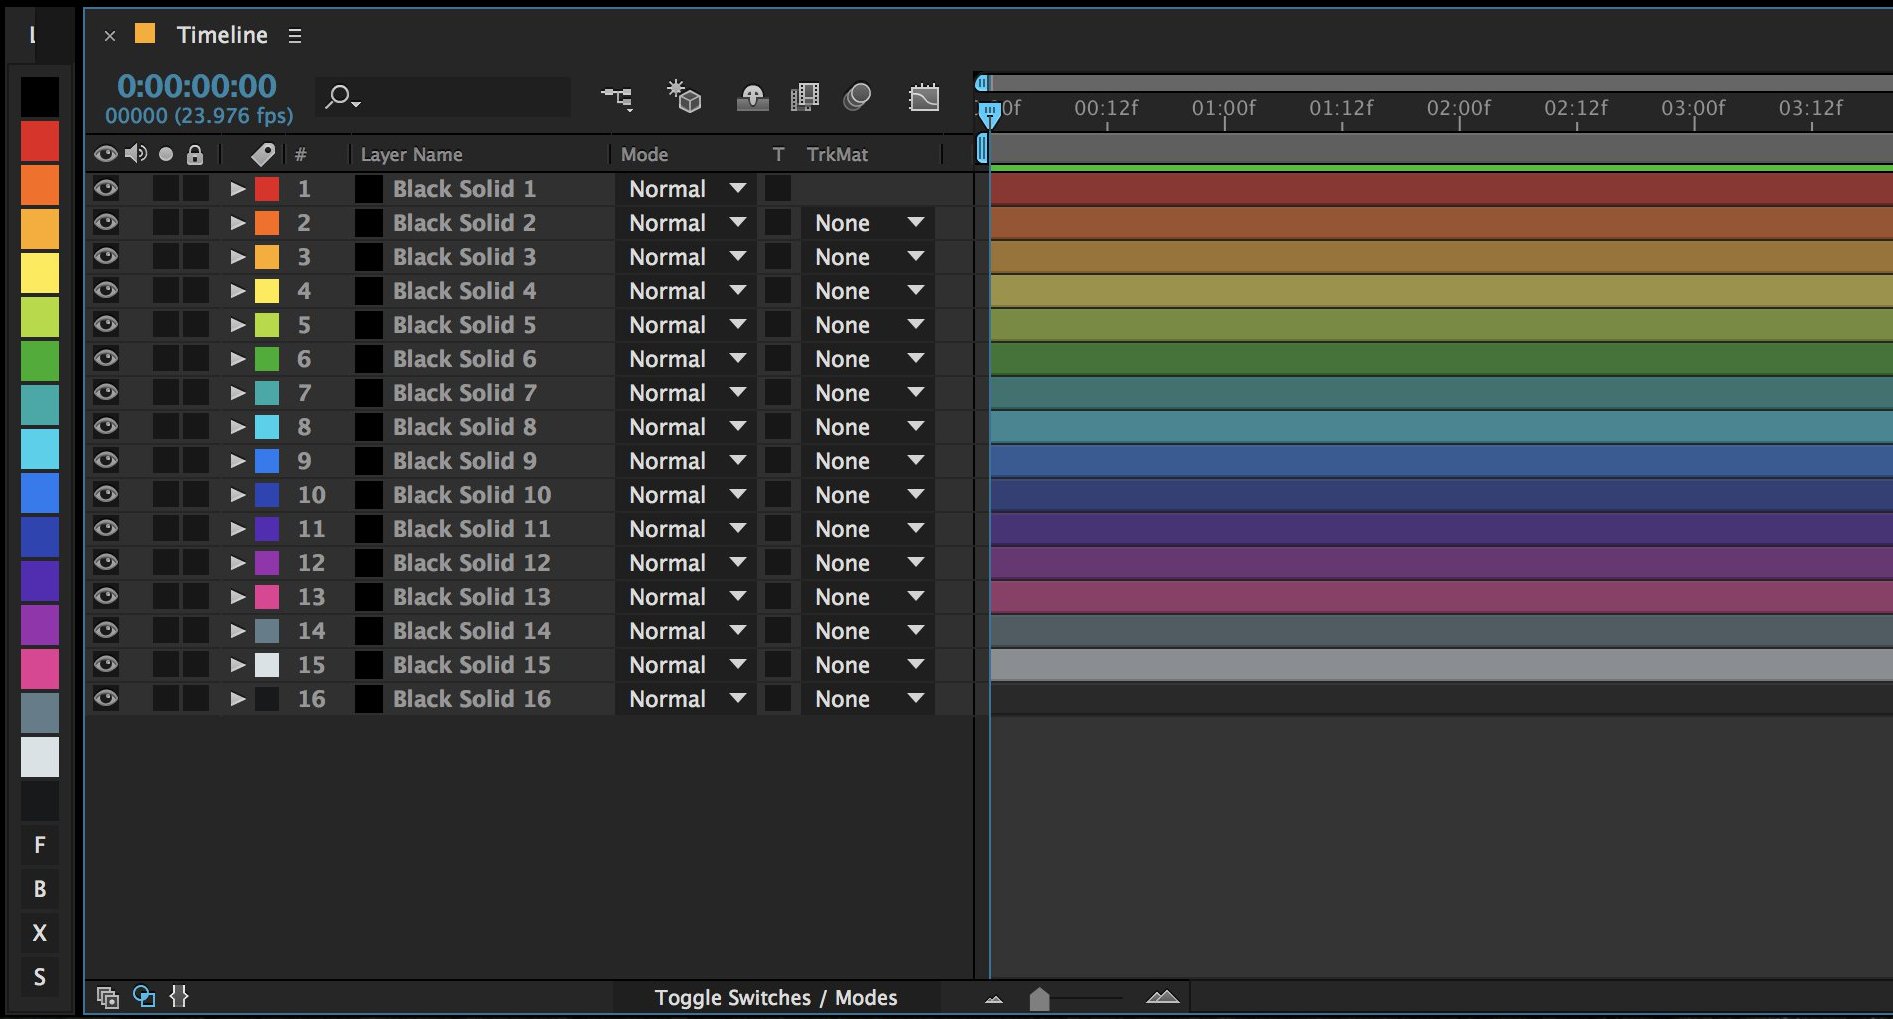Screen dimensions: 1893x1019
Task: Open the blending Mode dropdown for Black Solid 5
Action: pos(684,324)
